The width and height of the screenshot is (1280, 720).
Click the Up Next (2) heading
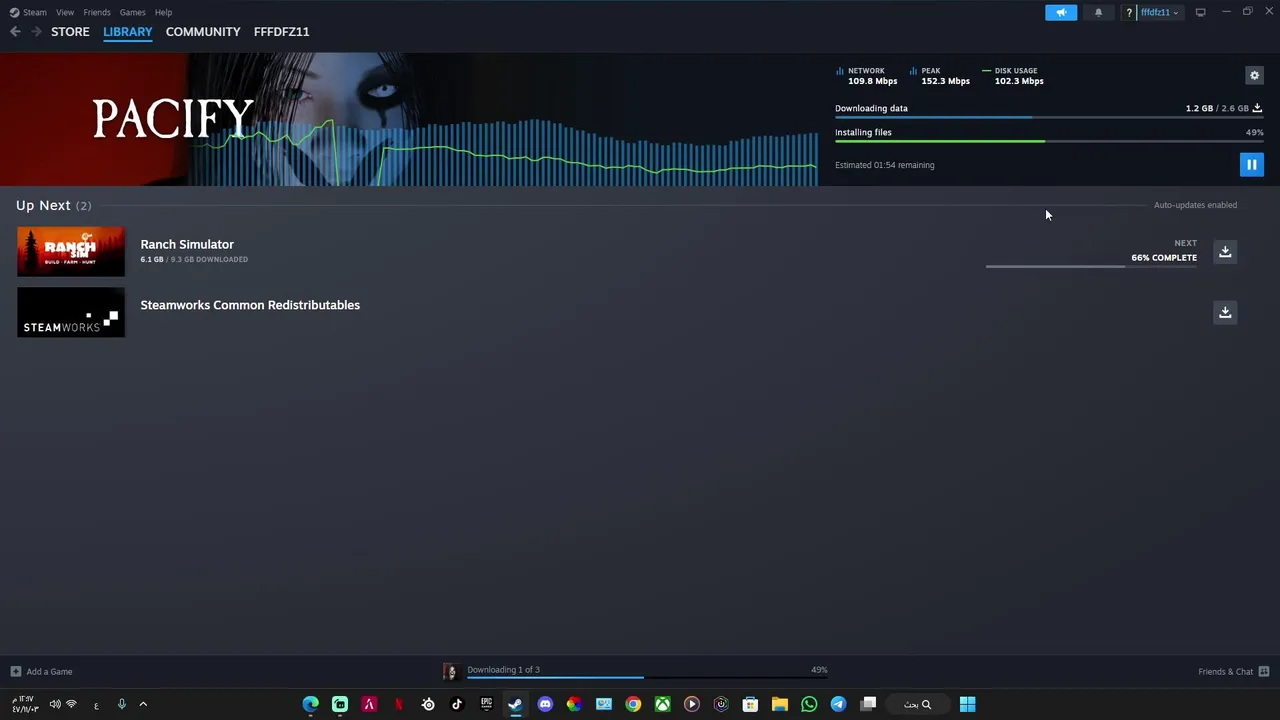pos(54,205)
